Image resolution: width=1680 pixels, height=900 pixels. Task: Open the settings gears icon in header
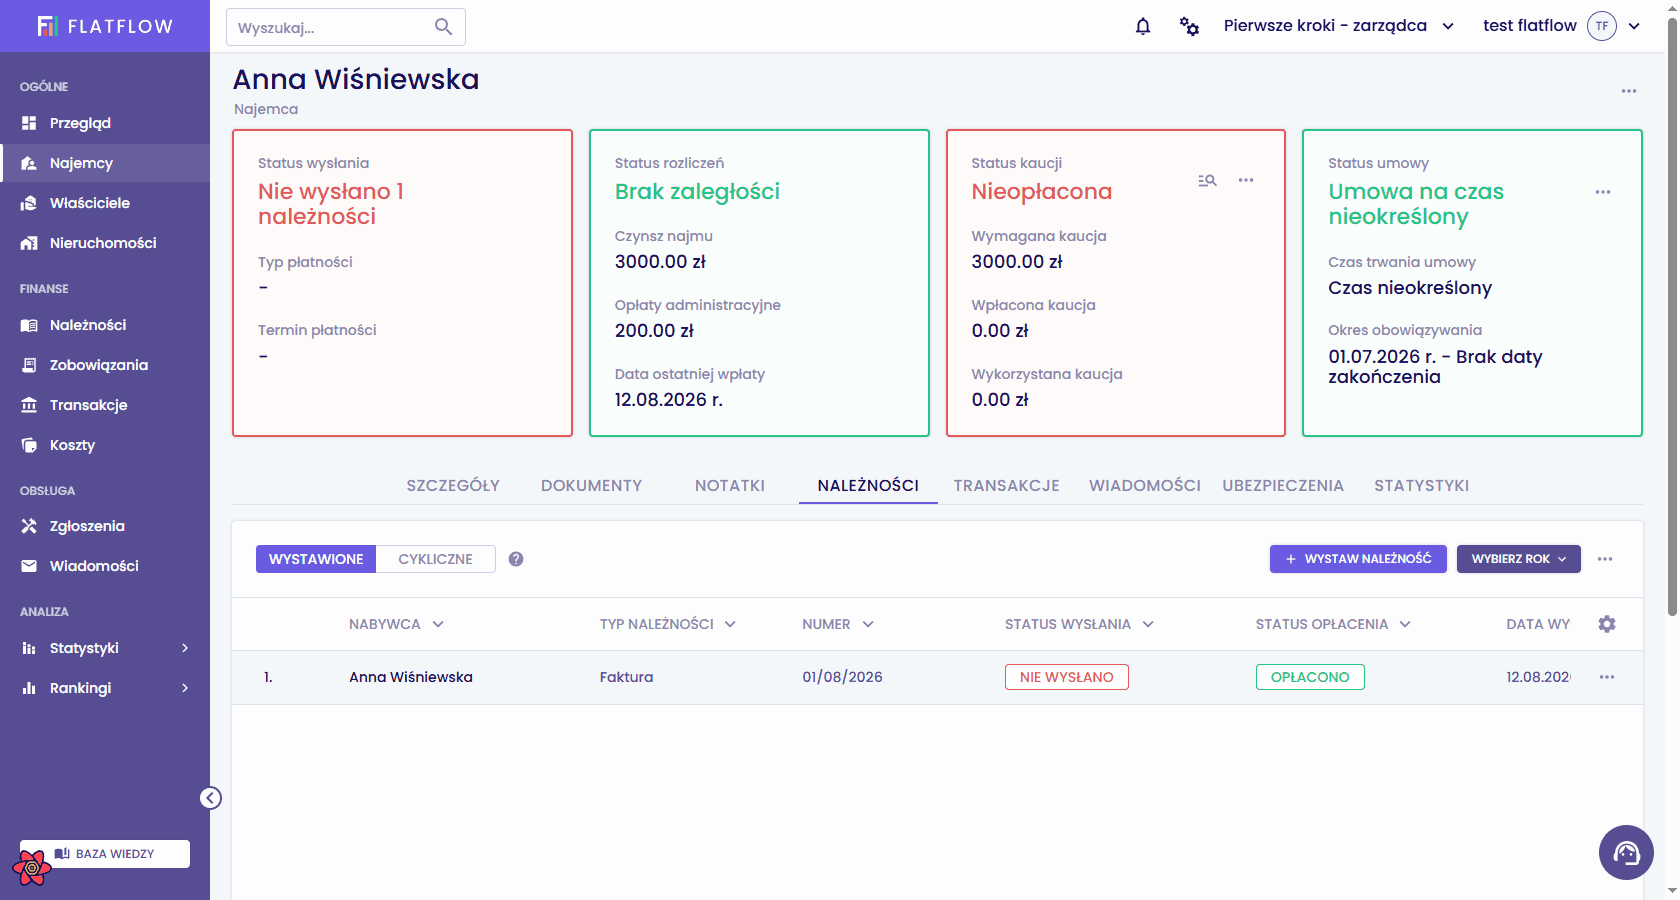(1189, 27)
